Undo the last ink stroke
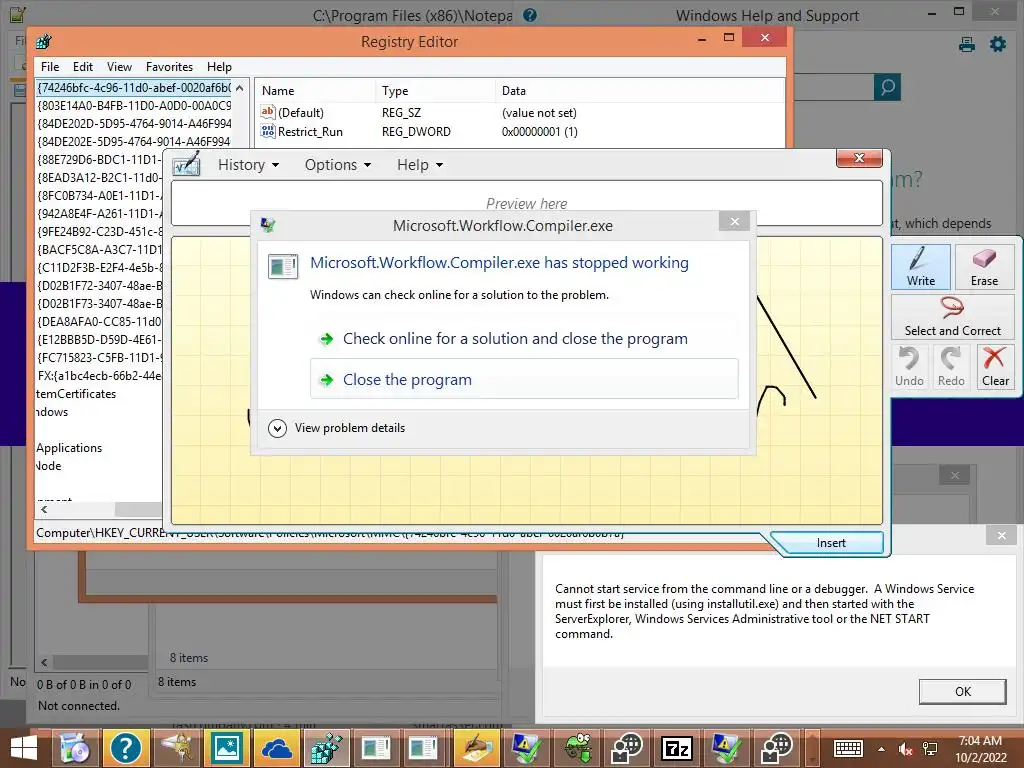 click(909, 366)
